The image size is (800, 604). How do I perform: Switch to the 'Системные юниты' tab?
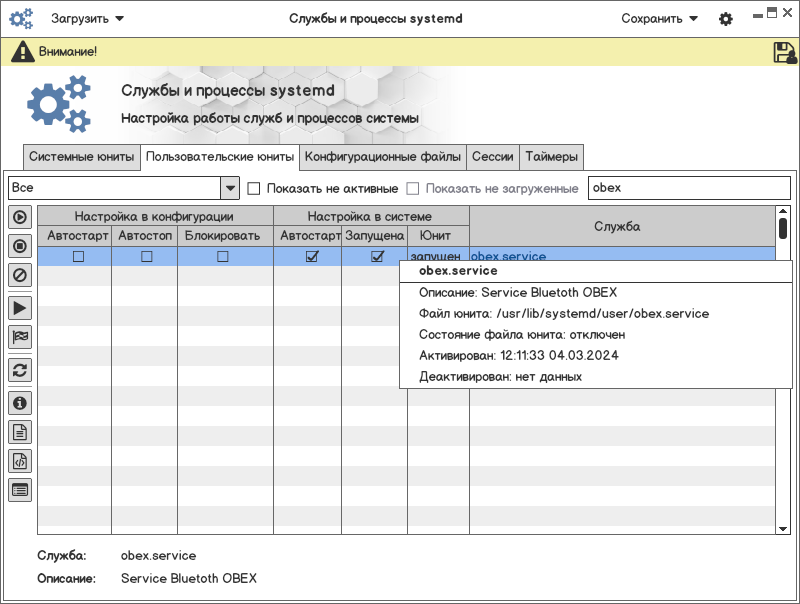click(81, 157)
